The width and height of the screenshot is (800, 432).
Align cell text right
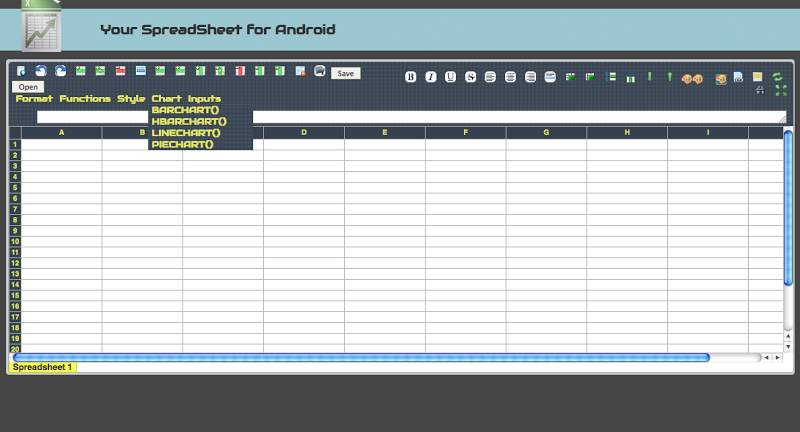pos(530,77)
